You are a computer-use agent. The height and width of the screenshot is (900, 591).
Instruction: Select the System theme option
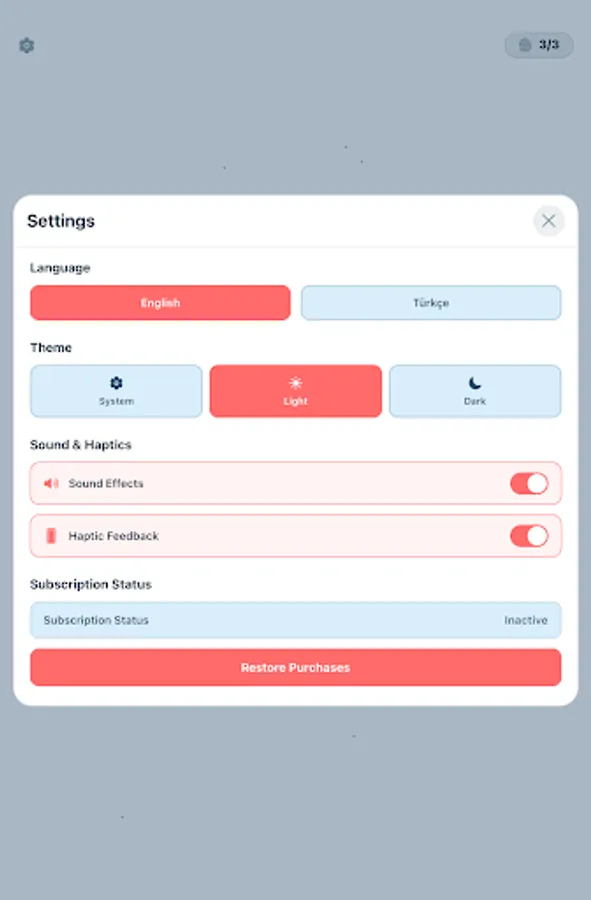115,391
